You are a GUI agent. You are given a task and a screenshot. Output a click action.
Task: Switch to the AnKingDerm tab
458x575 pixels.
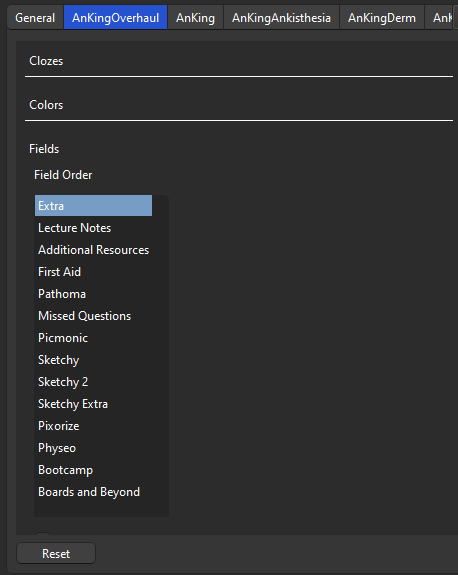click(x=382, y=18)
